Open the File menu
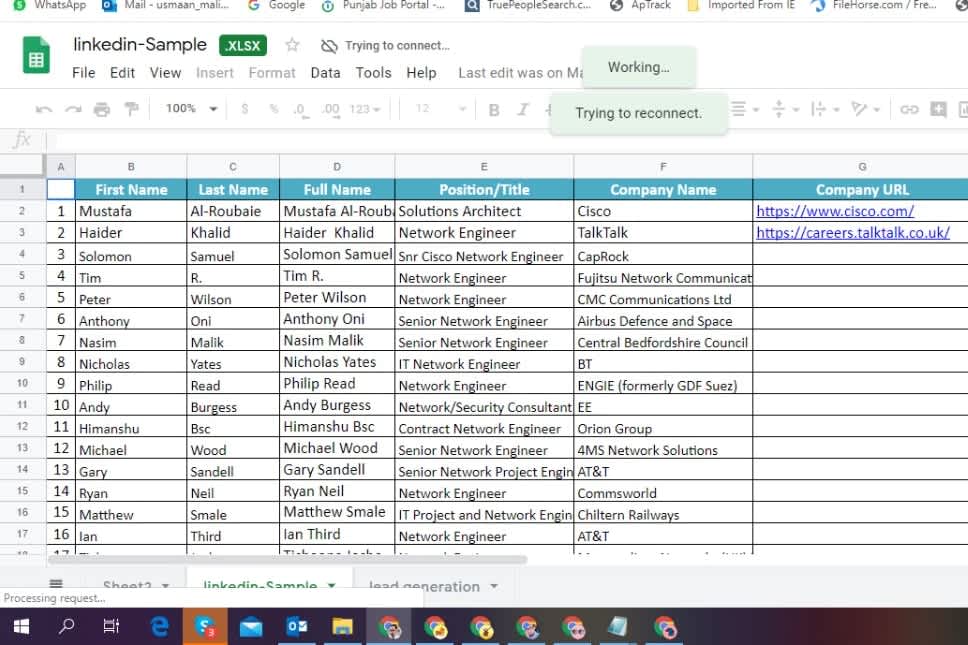Screen dimensions: 968x645 click(84, 73)
